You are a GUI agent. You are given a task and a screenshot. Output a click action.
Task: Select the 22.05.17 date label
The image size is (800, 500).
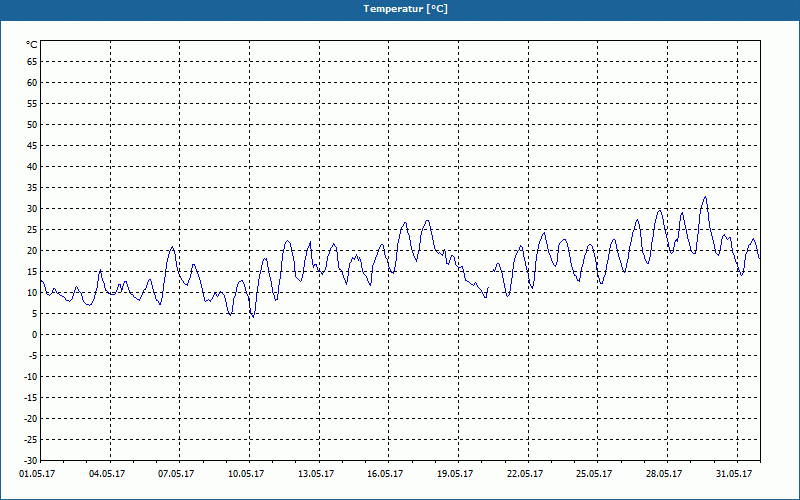[x=525, y=474]
